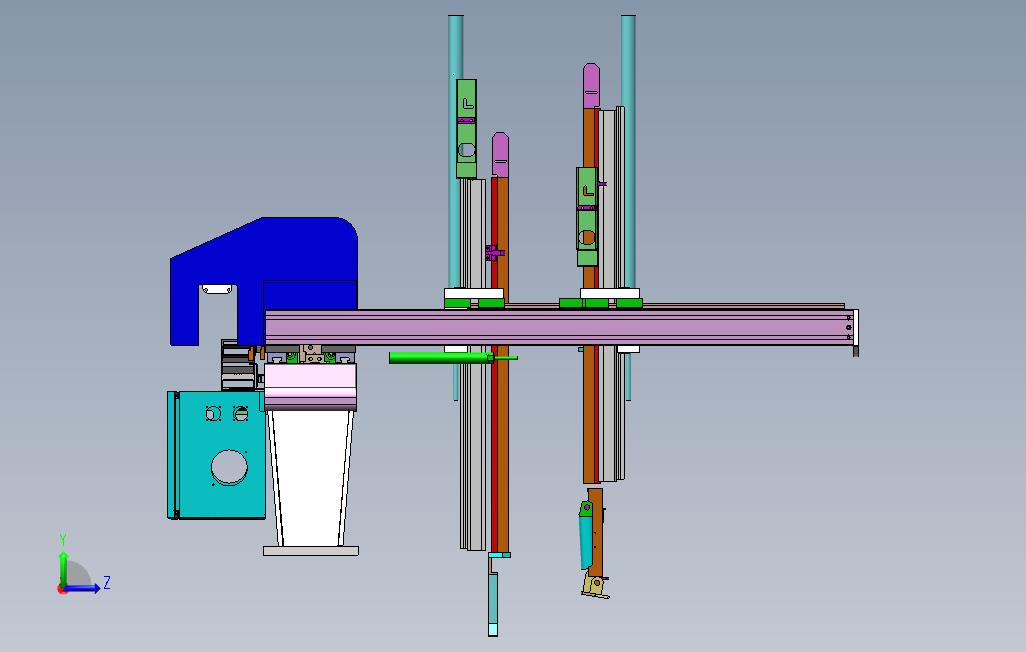Select the gray base plate under pedestal
This screenshot has width=1026, height=652.
point(311,551)
